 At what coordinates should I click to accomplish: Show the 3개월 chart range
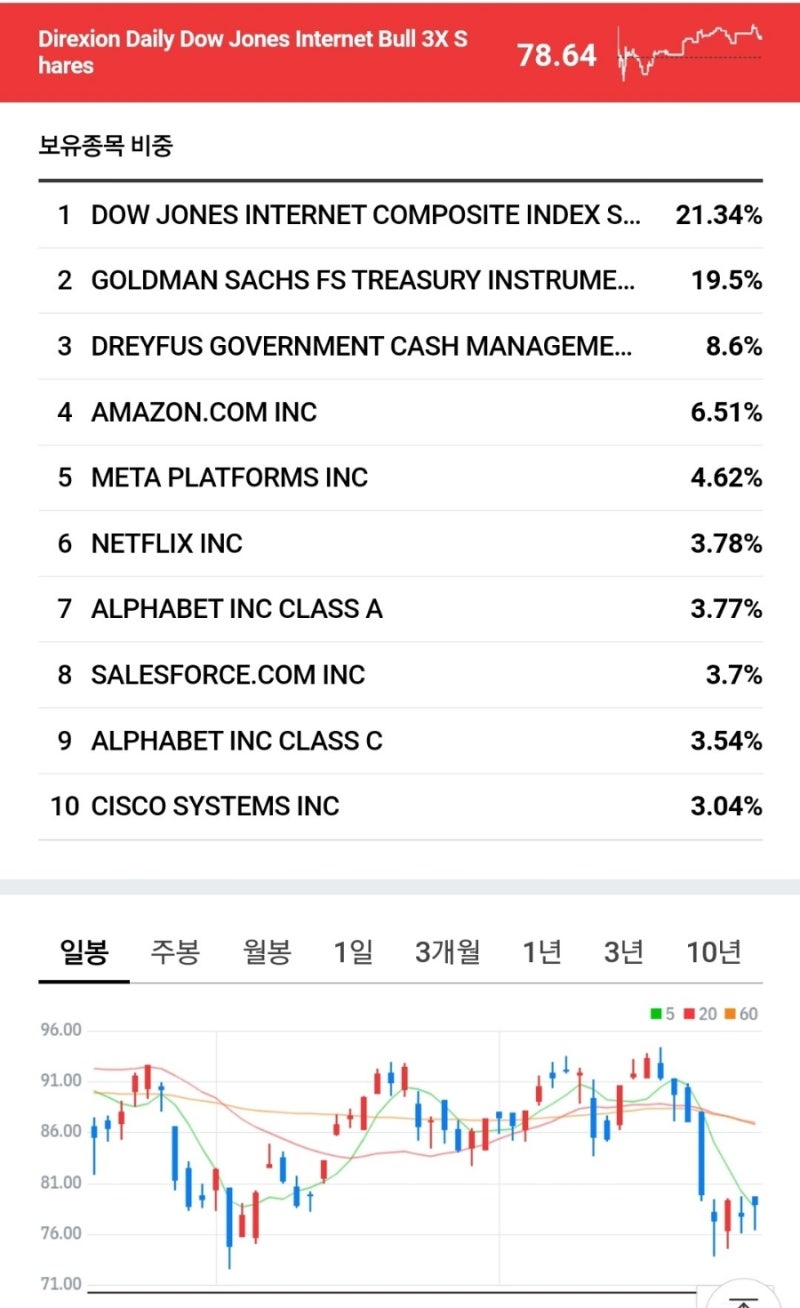pyautogui.click(x=447, y=952)
